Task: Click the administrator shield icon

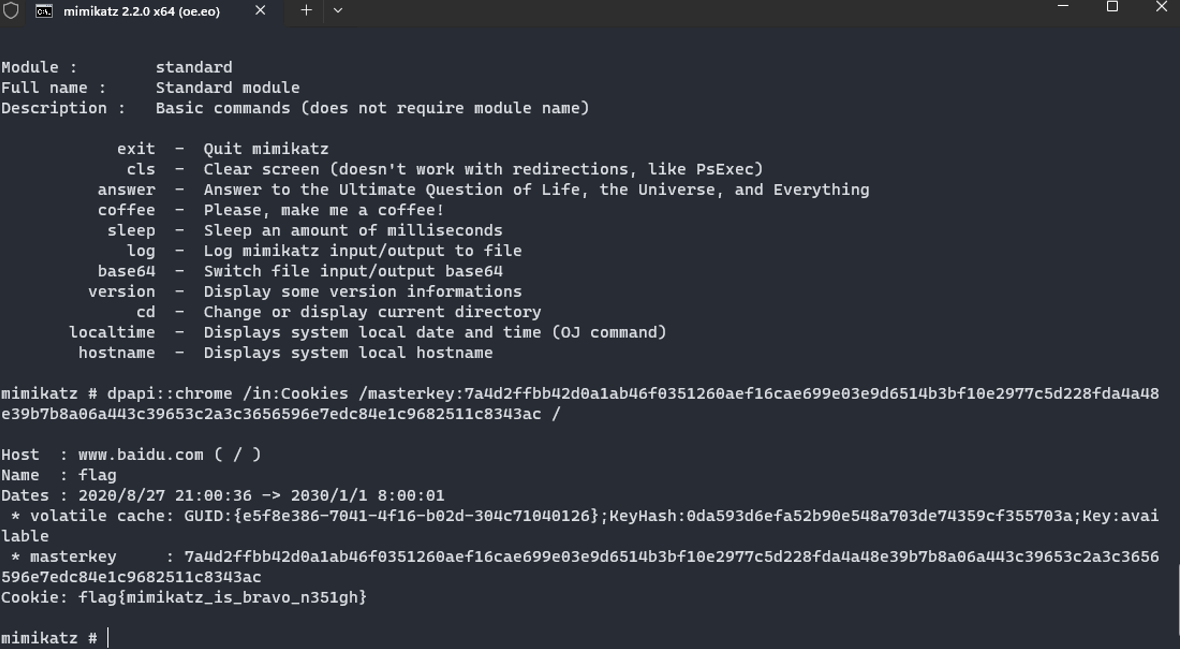Action: pos(11,11)
